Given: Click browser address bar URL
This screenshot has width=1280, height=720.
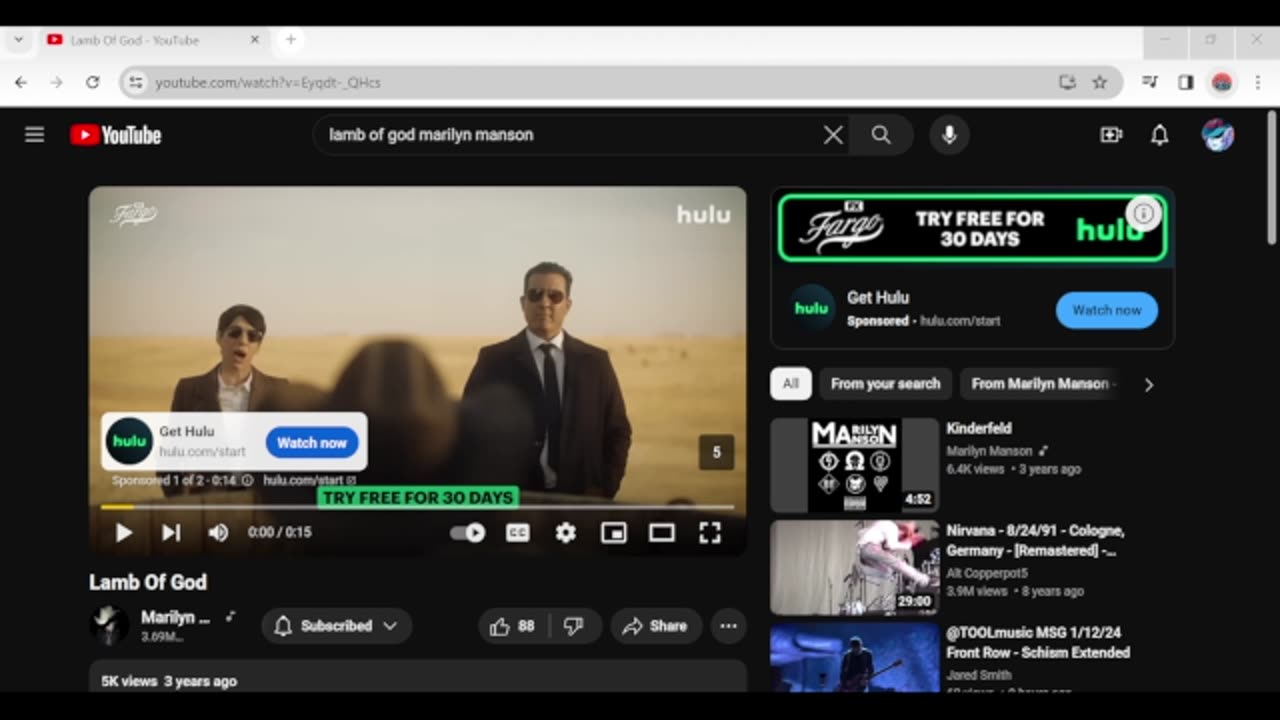Looking at the screenshot, I should [268, 83].
